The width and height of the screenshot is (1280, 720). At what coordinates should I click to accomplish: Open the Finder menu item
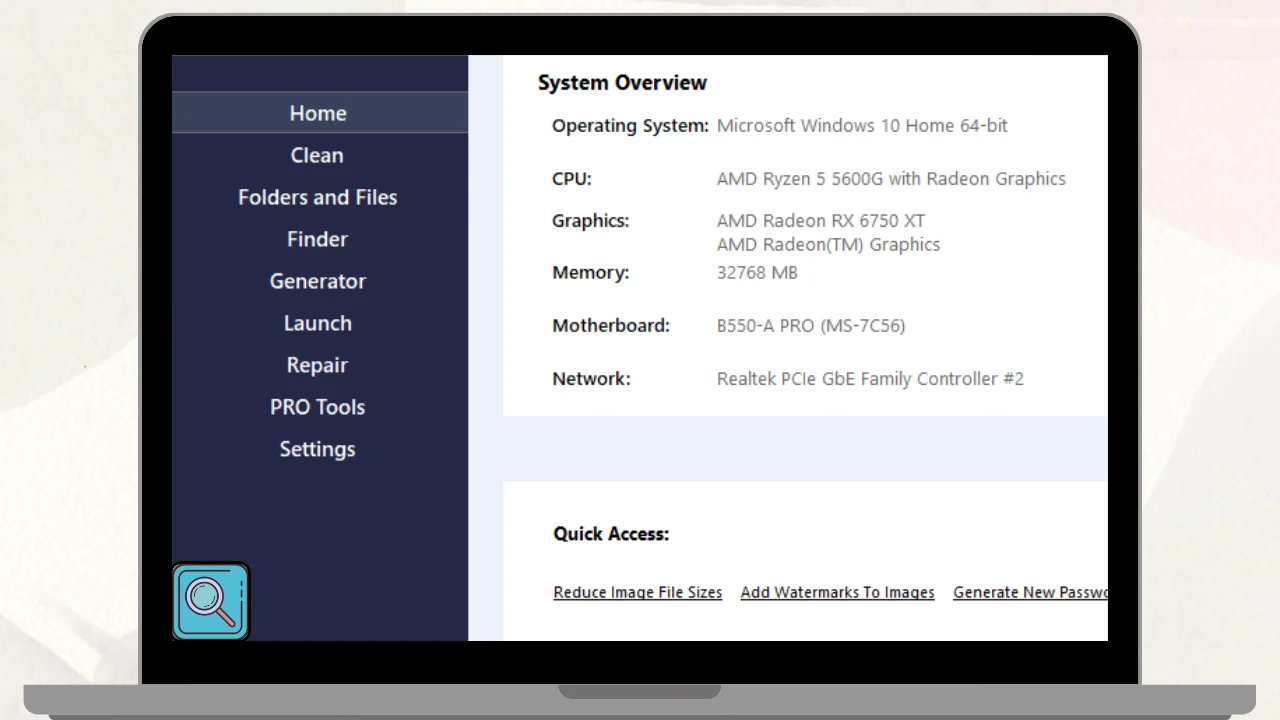point(317,239)
